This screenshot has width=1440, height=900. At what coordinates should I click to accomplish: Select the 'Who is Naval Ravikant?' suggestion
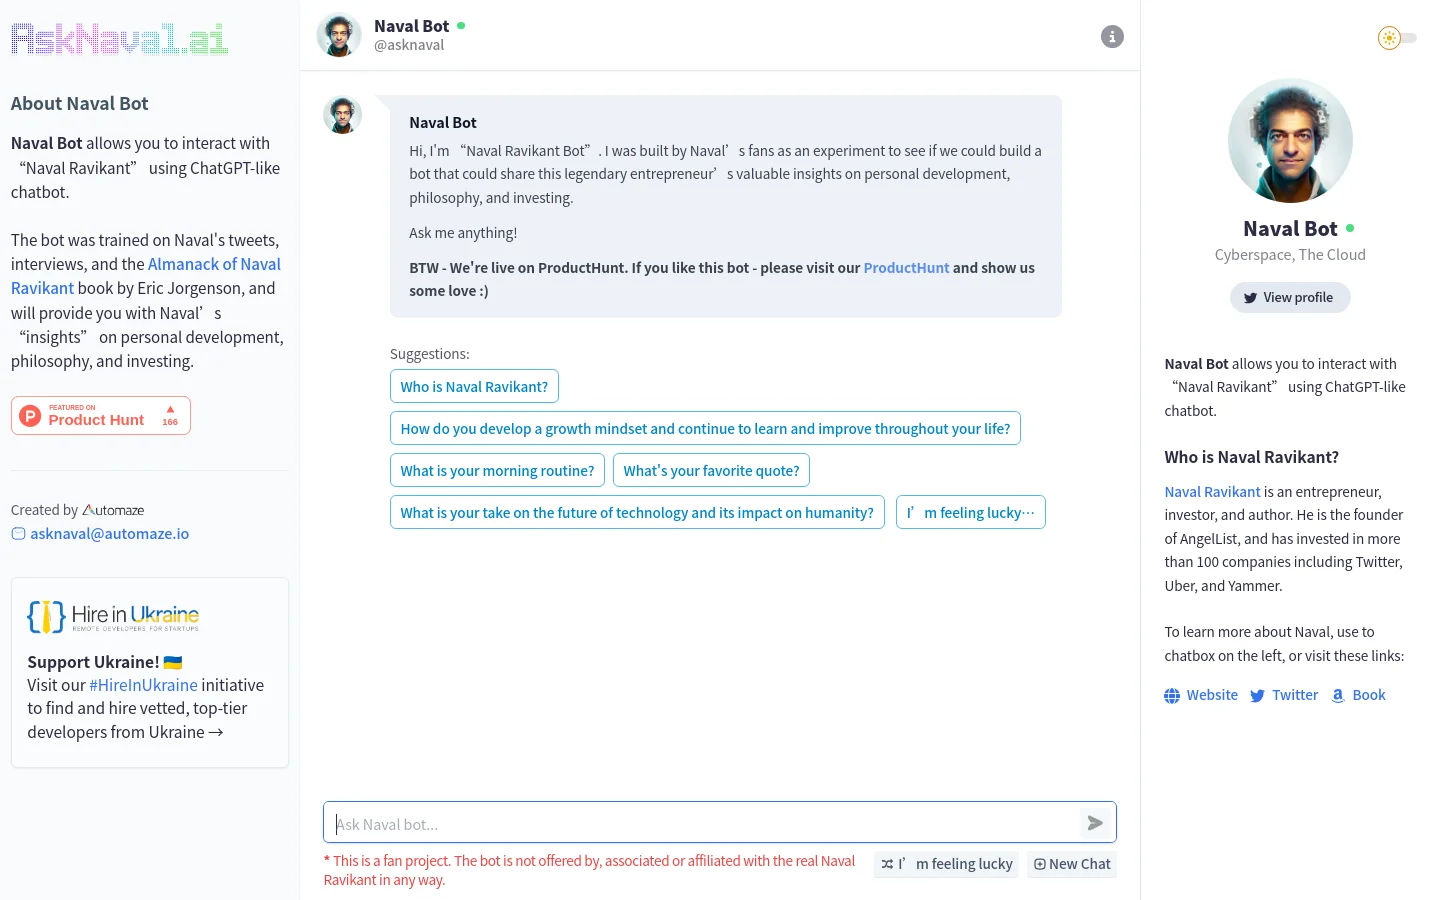pyautogui.click(x=474, y=386)
